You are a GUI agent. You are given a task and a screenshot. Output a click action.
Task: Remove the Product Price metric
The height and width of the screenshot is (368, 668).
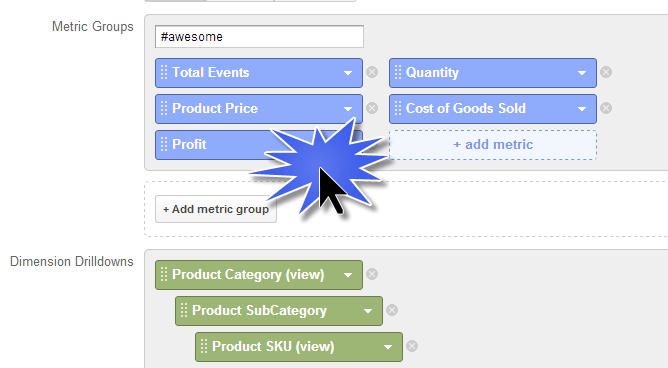[372, 108]
